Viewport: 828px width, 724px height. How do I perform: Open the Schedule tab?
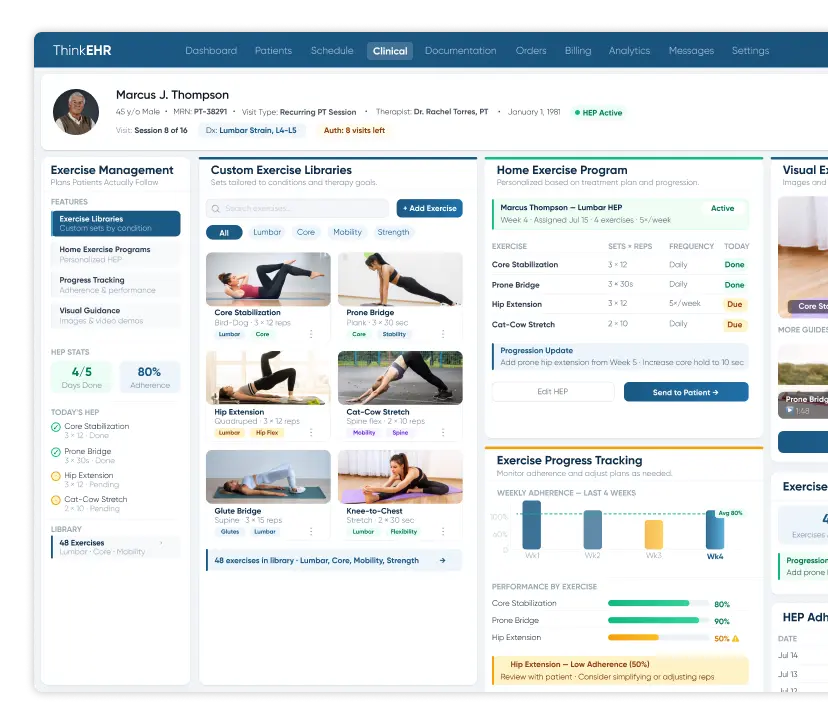(x=332, y=51)
